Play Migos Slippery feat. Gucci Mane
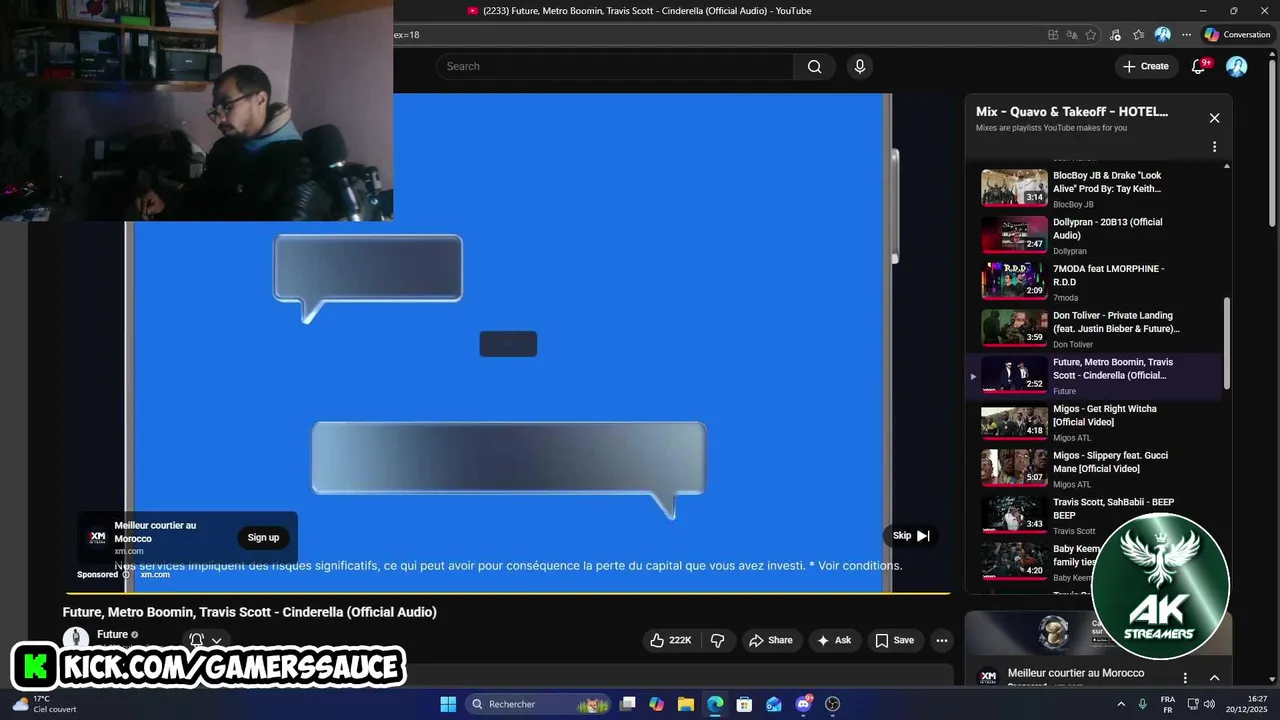 [1094, 468]
